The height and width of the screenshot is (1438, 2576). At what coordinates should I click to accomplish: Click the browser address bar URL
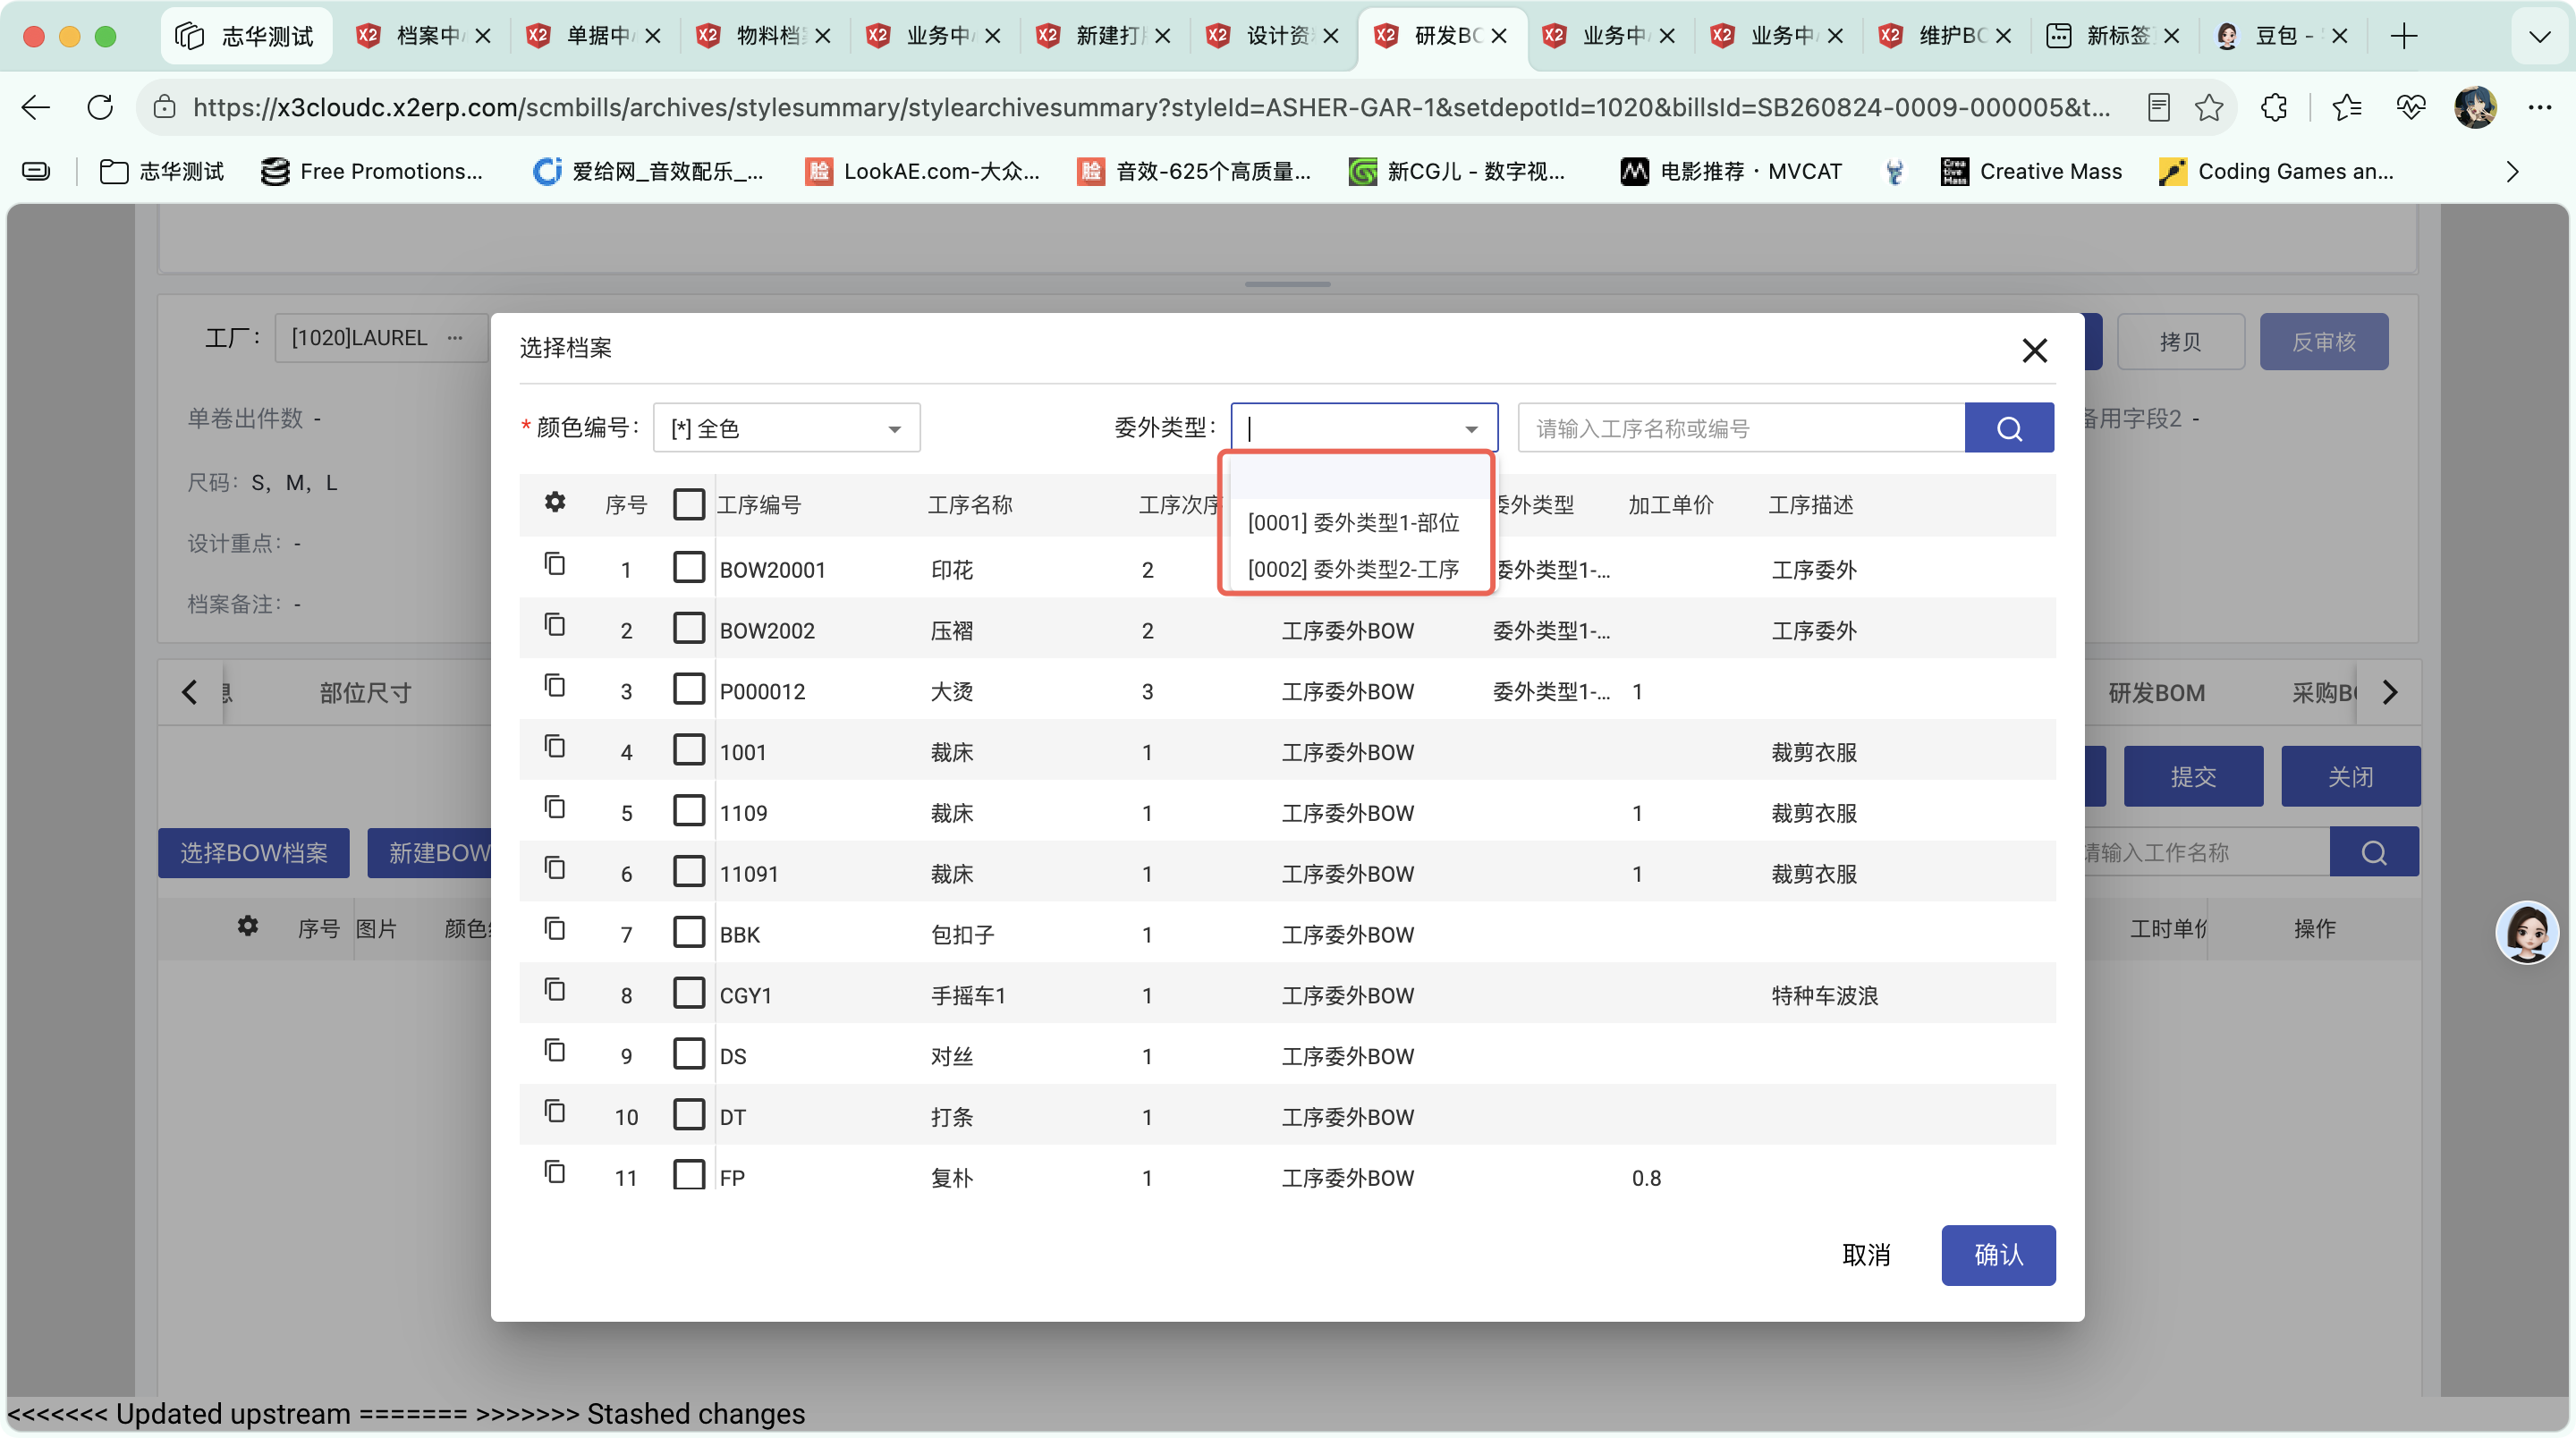tap(1151, 107)
